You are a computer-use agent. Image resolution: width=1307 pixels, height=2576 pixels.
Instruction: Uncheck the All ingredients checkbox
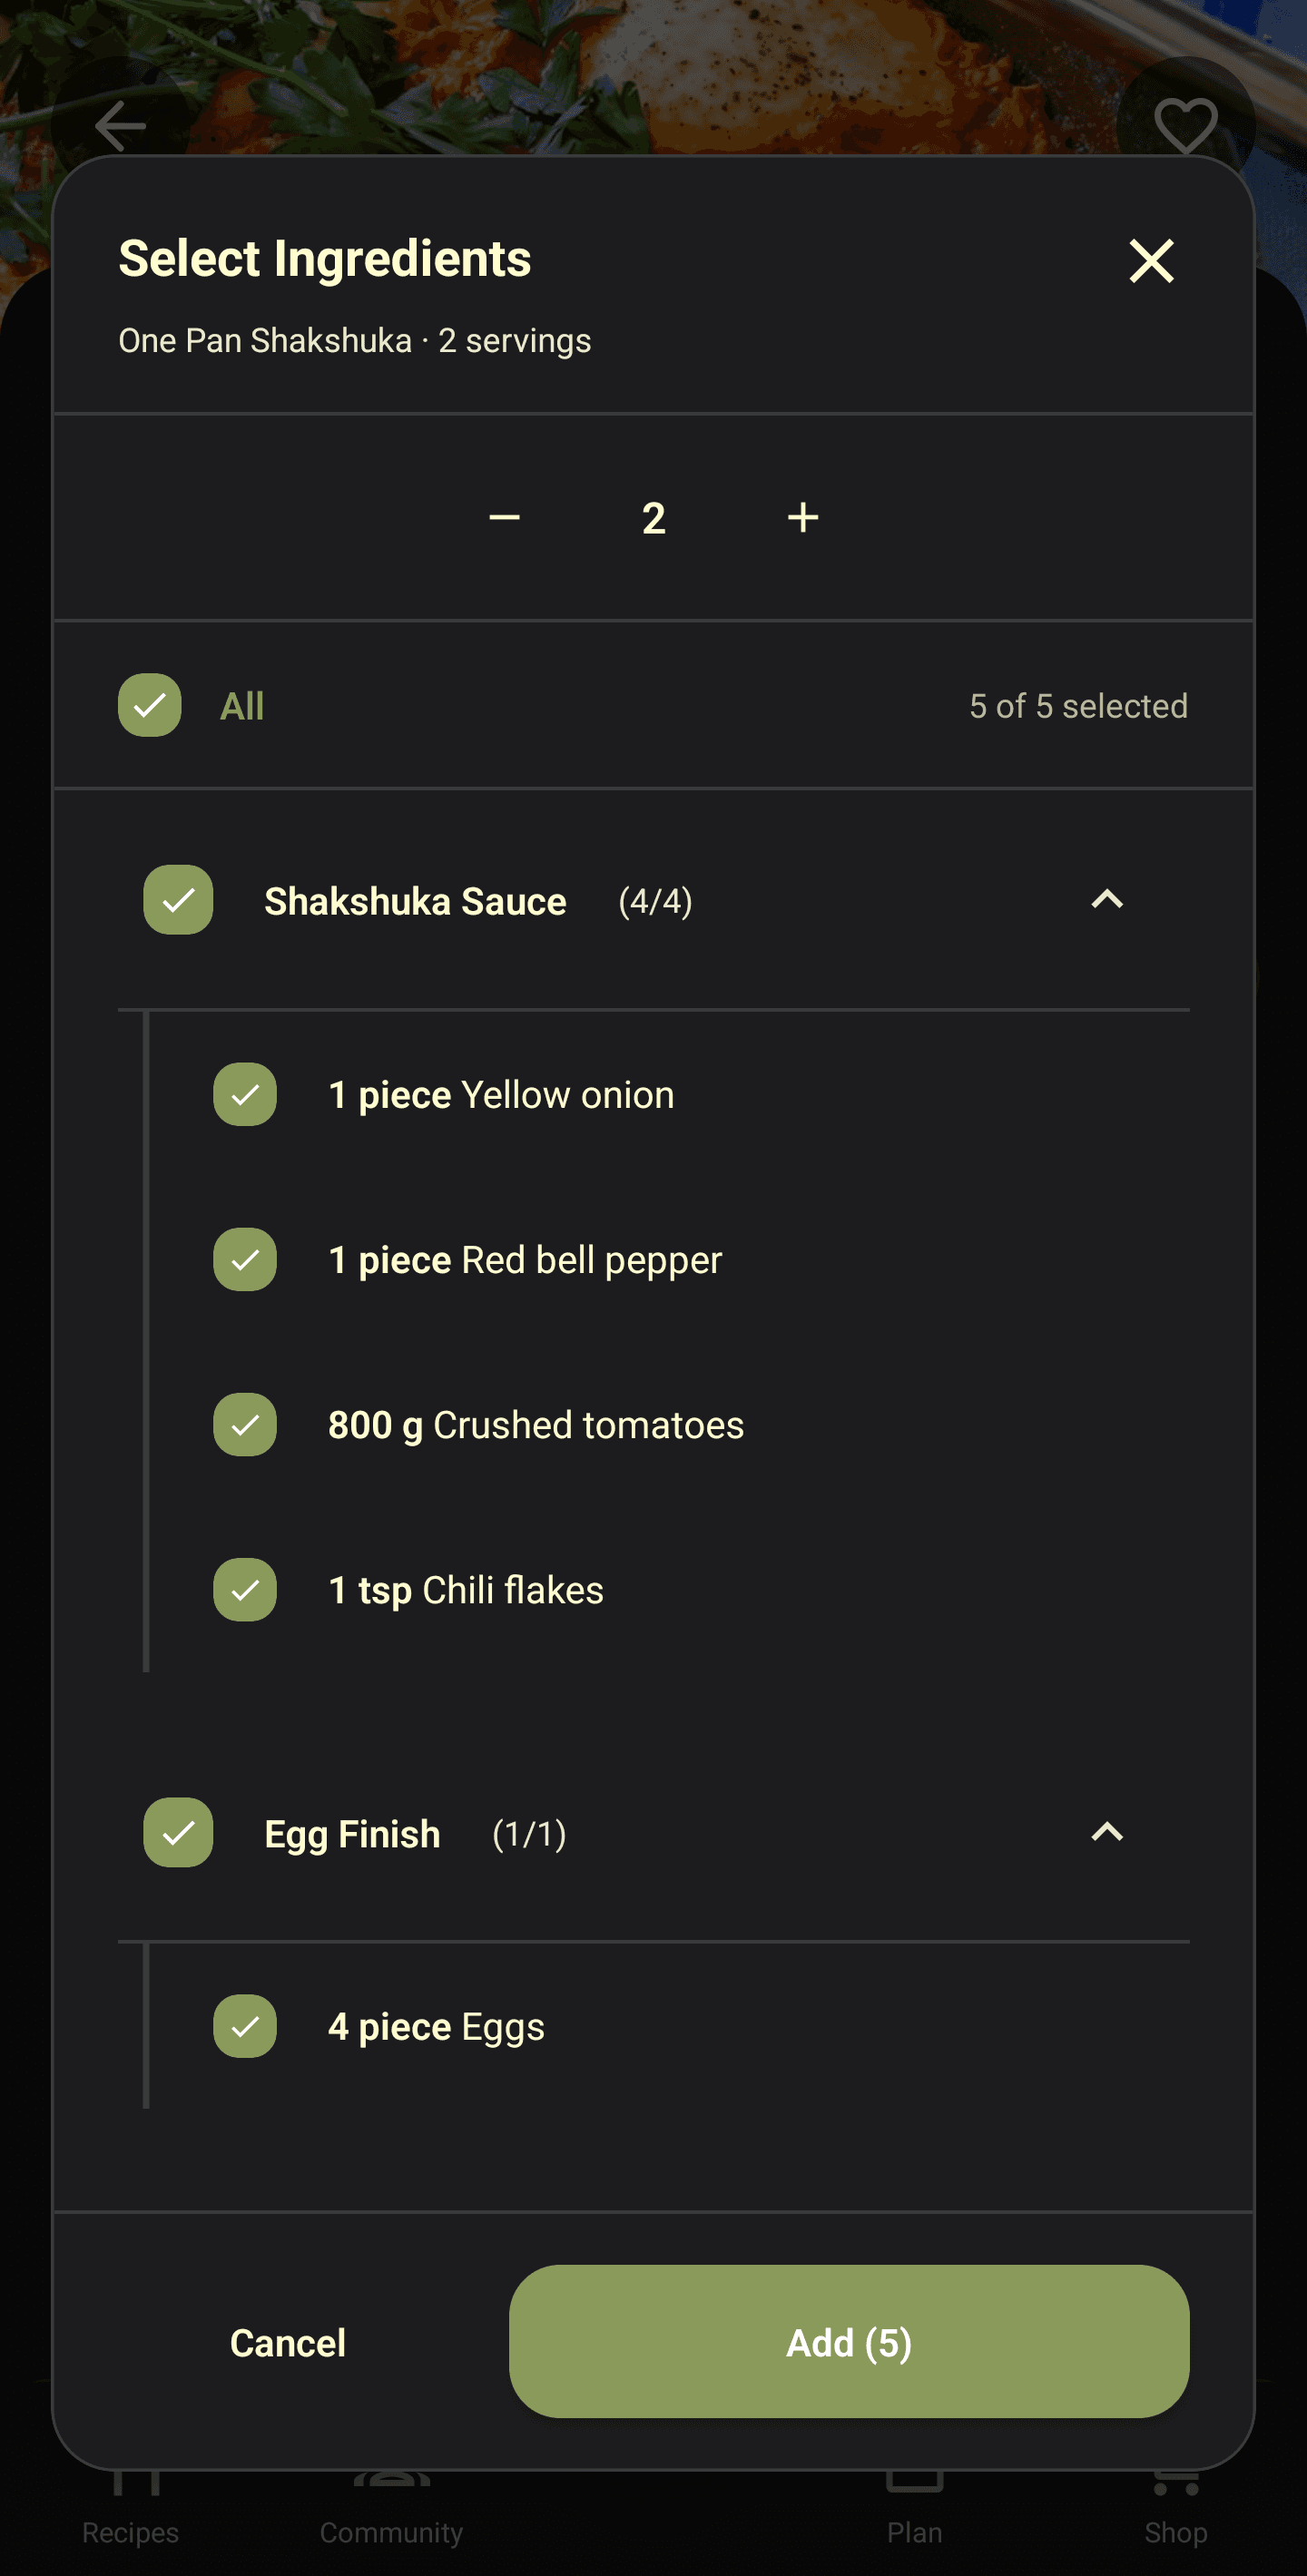pyautogui.click(x=150, y=706)
